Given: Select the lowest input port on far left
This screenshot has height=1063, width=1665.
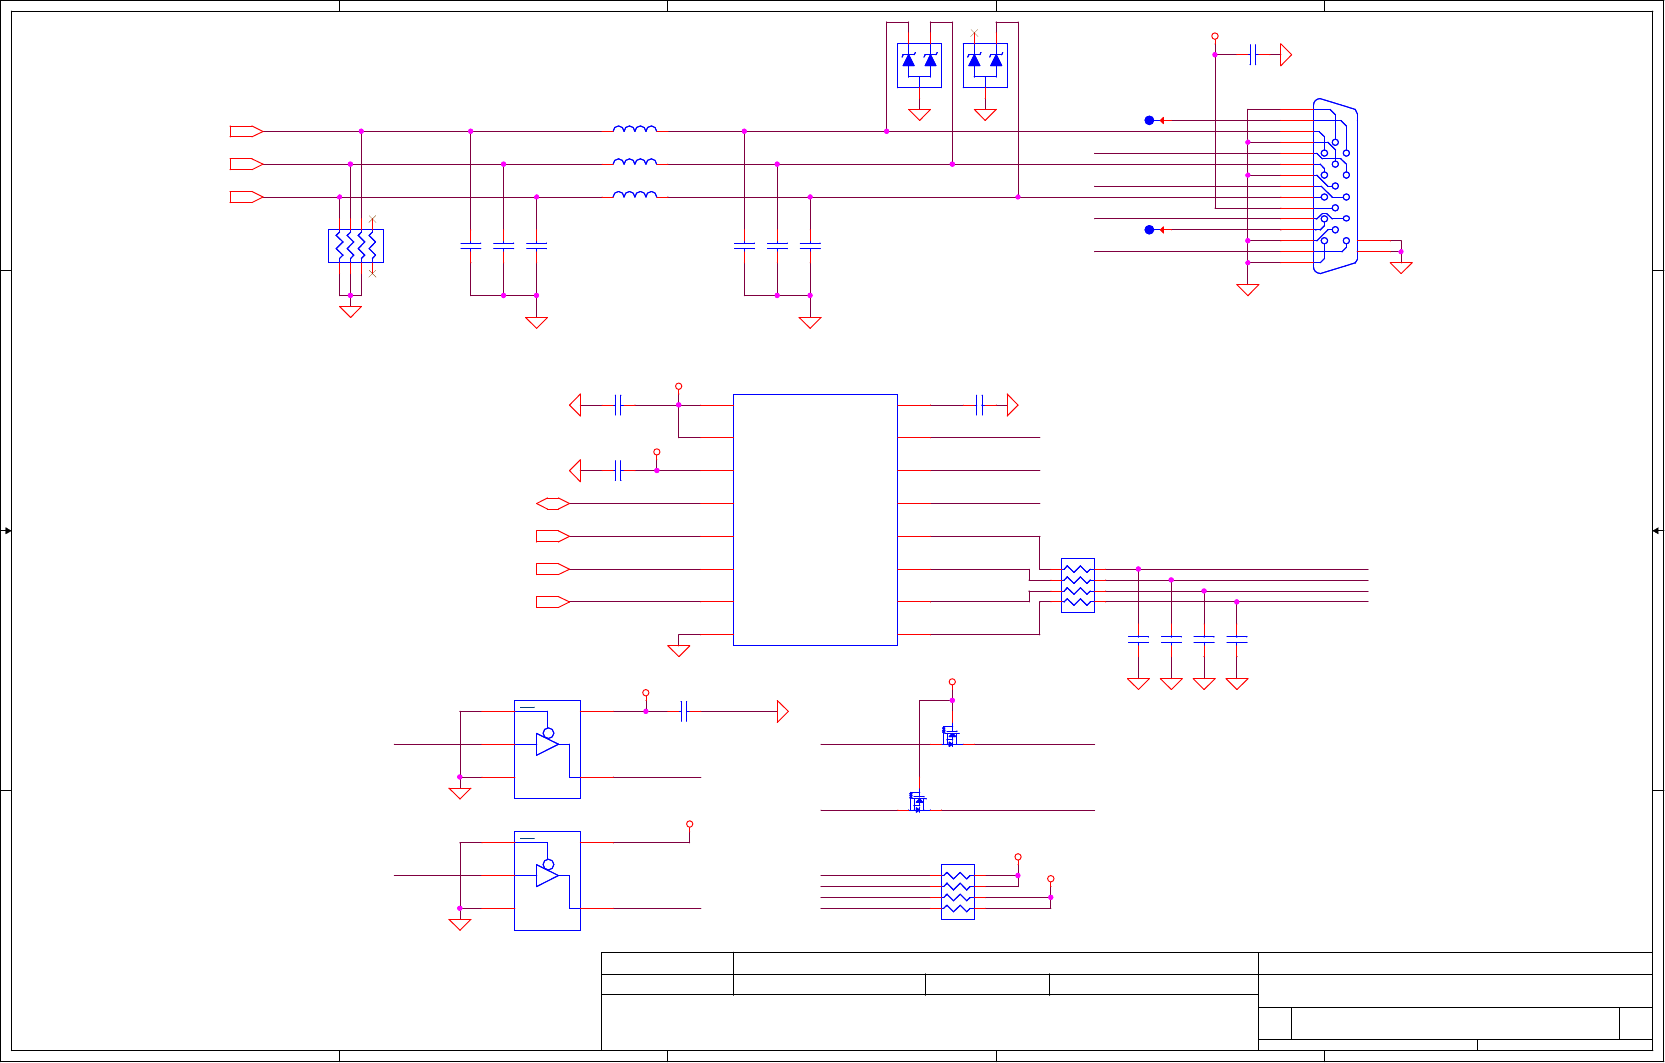Looking at the screenshot, I should [246, 197].
